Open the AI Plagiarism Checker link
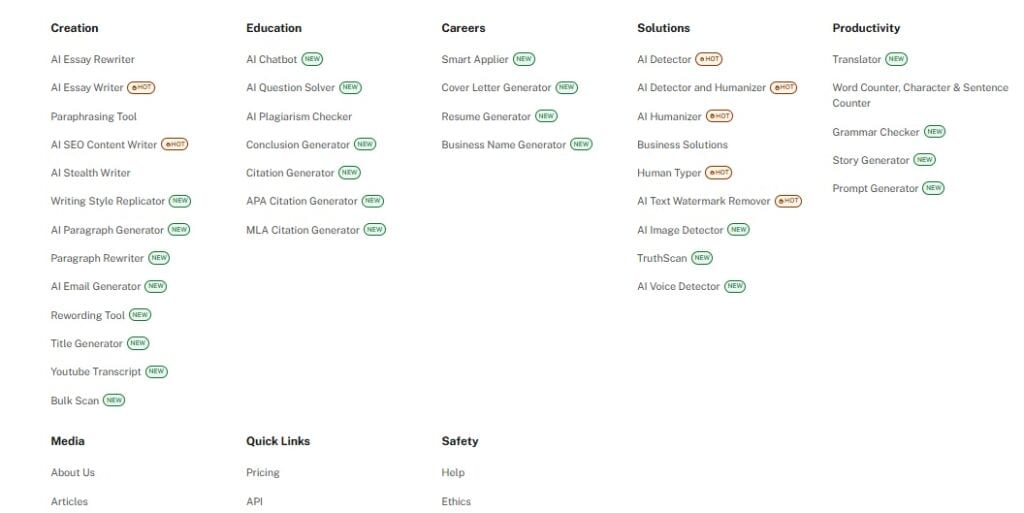The height and width of the screenshot is (513, 1024). pyautogui.click(x=299, y=117)
